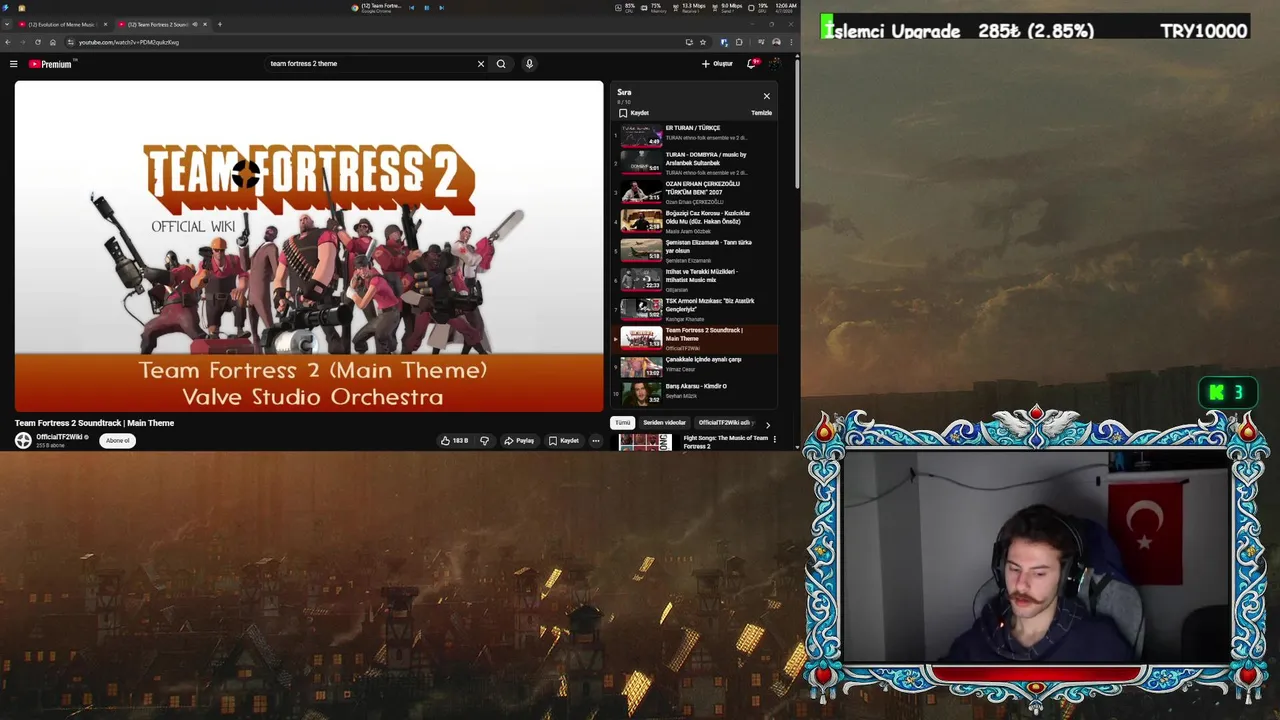
Task: Open more actions ellipsis under video
Action: (595, 440)
